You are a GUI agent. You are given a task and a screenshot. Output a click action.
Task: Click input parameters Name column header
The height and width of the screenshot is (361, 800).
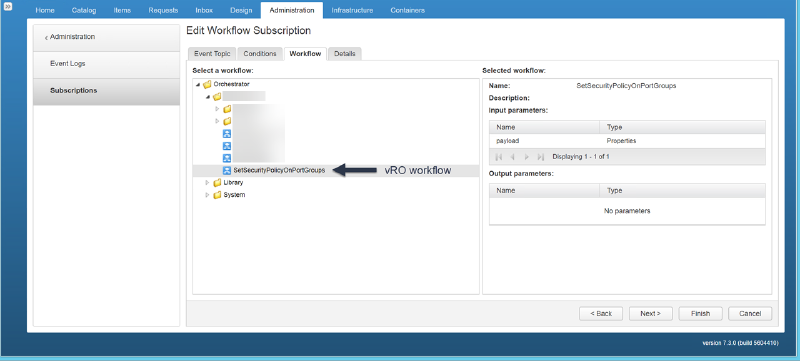tap(544, 127)
